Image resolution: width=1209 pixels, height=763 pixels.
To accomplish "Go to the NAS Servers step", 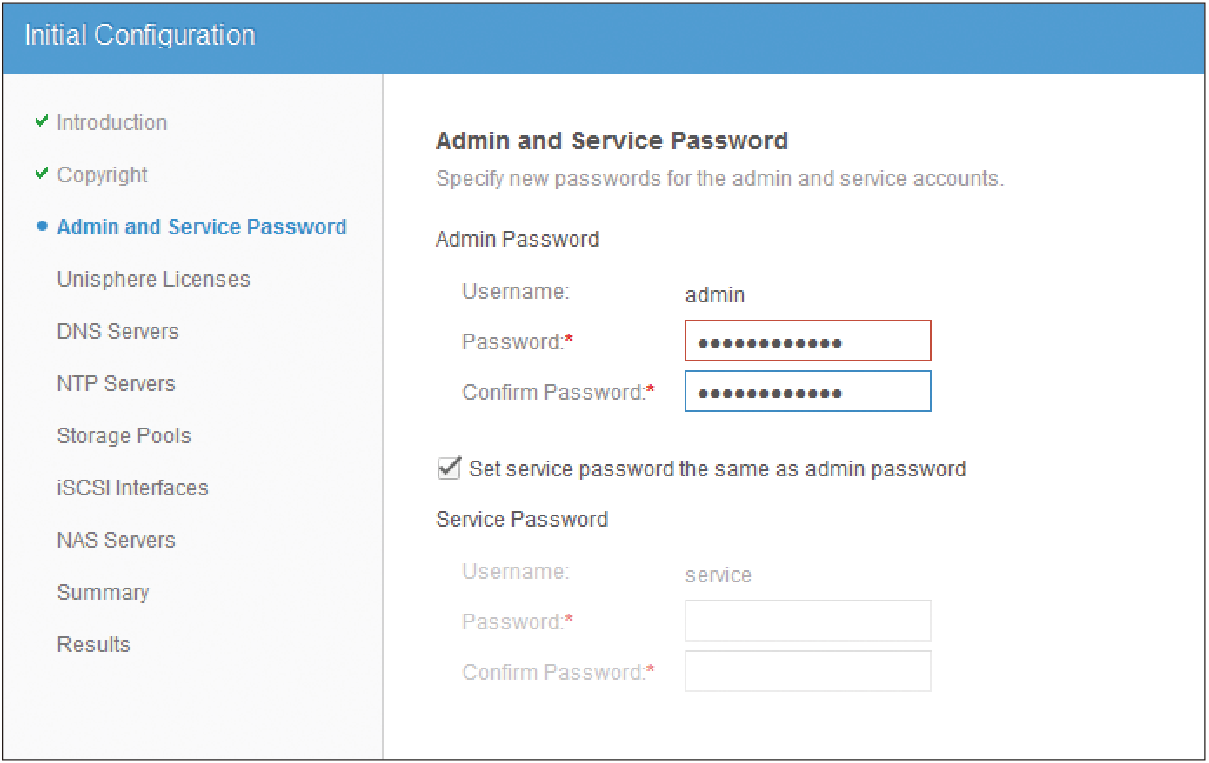I will click(116, 540).
